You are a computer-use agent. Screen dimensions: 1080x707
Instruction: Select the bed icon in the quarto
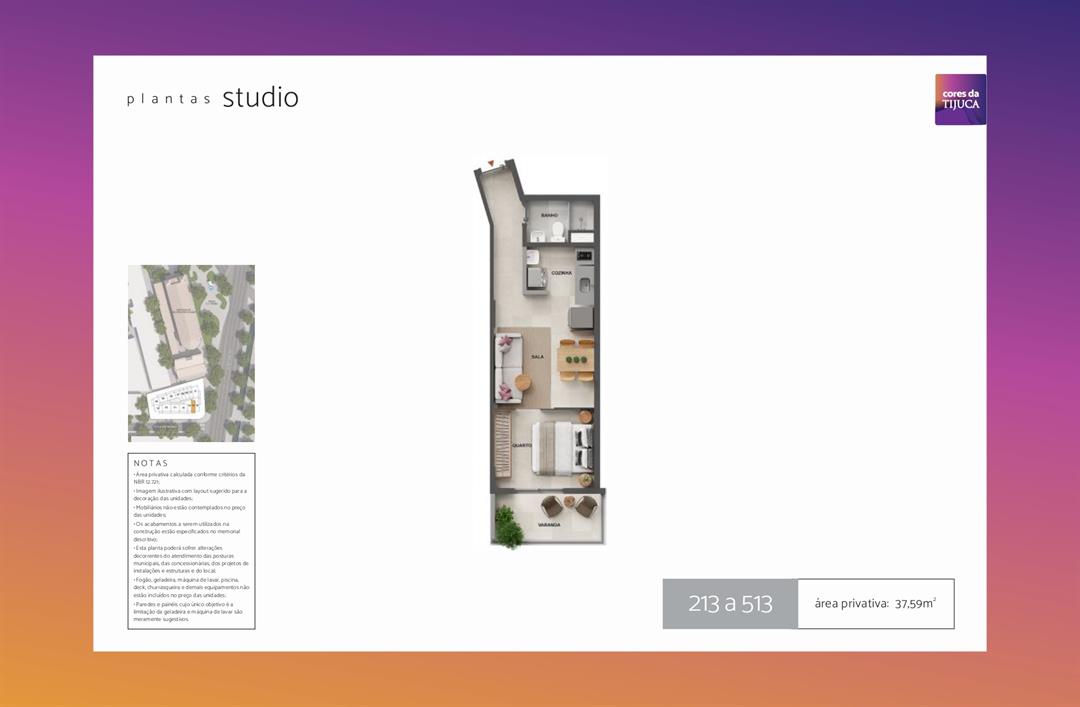click(x=562, y=447)
